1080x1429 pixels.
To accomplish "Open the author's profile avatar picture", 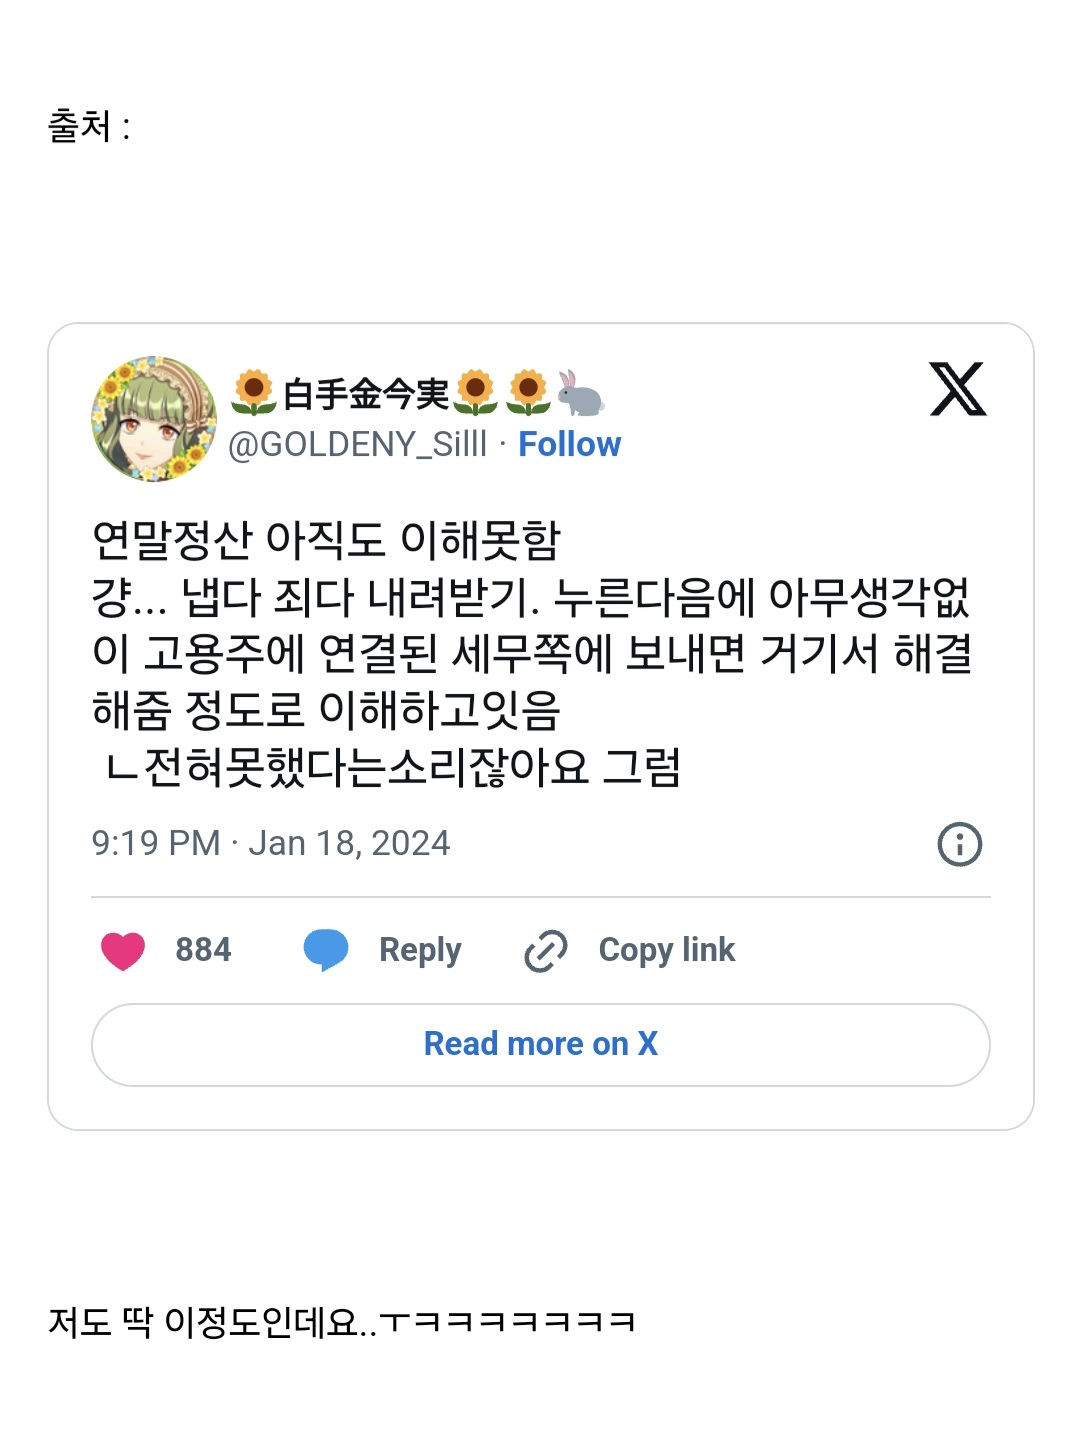I will (x=154, y=419).
